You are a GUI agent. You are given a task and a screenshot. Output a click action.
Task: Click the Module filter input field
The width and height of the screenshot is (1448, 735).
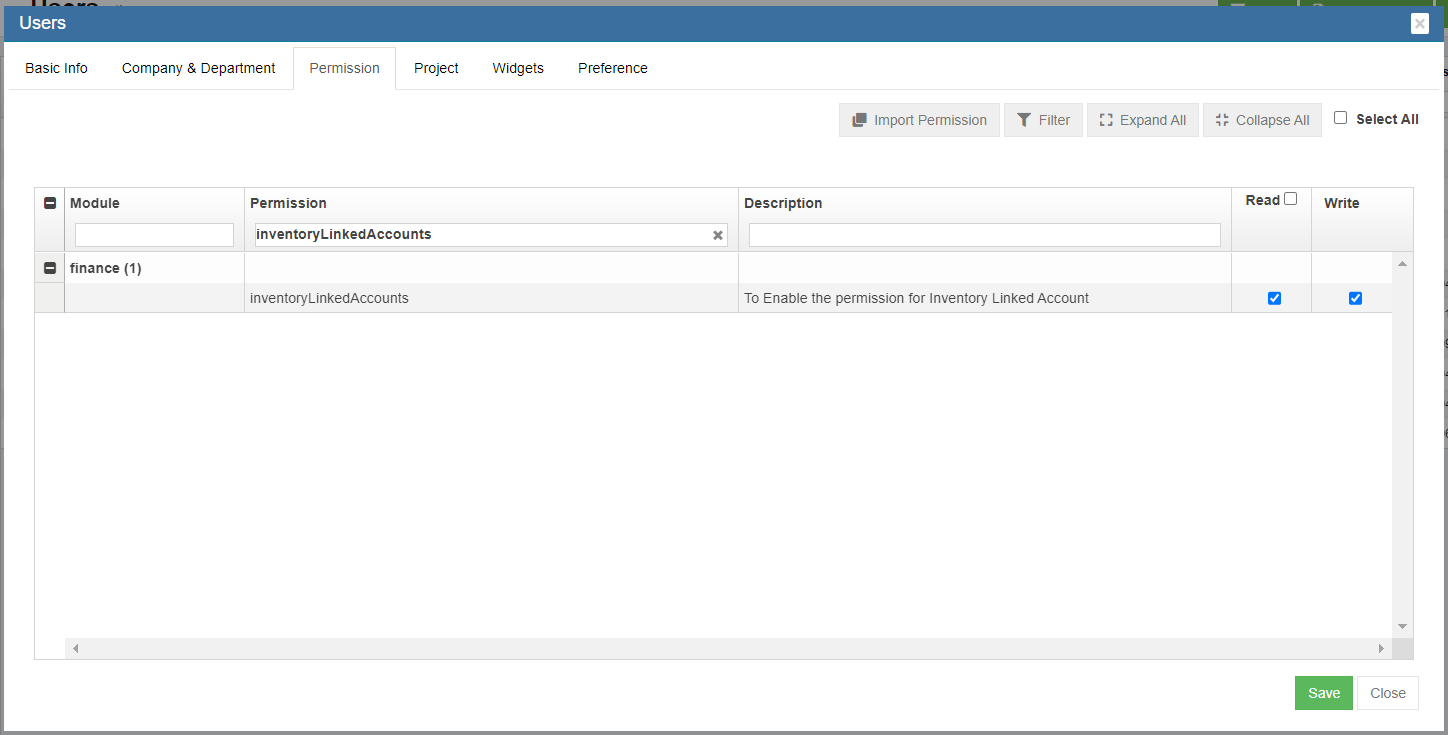point(154,235)
